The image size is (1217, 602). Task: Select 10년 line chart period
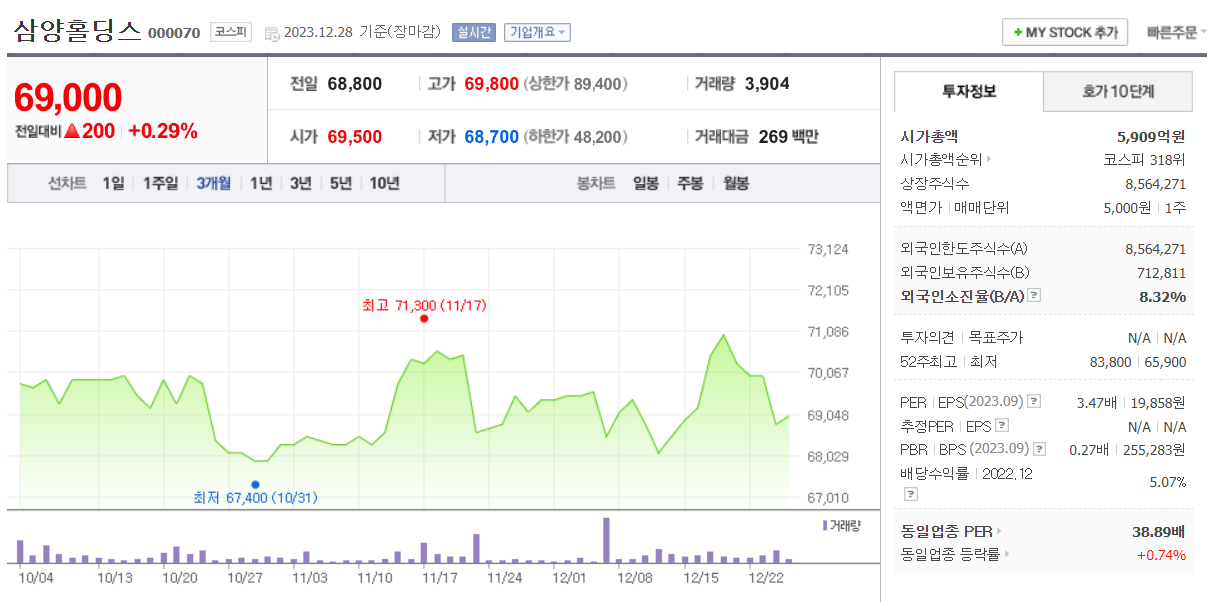point(385,183)
